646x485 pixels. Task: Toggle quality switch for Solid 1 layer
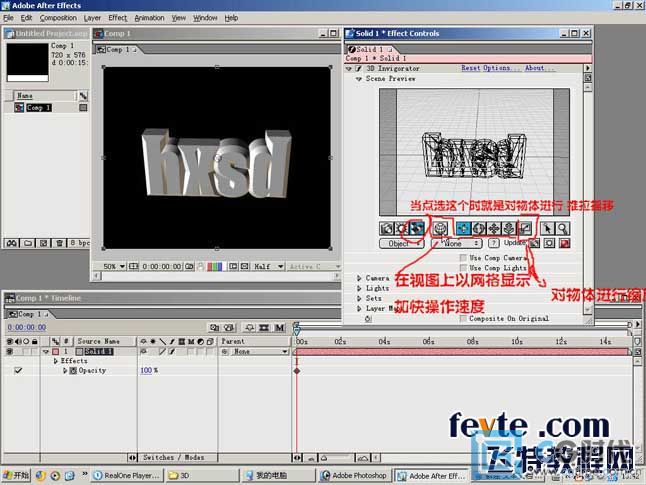click(163, 351)
